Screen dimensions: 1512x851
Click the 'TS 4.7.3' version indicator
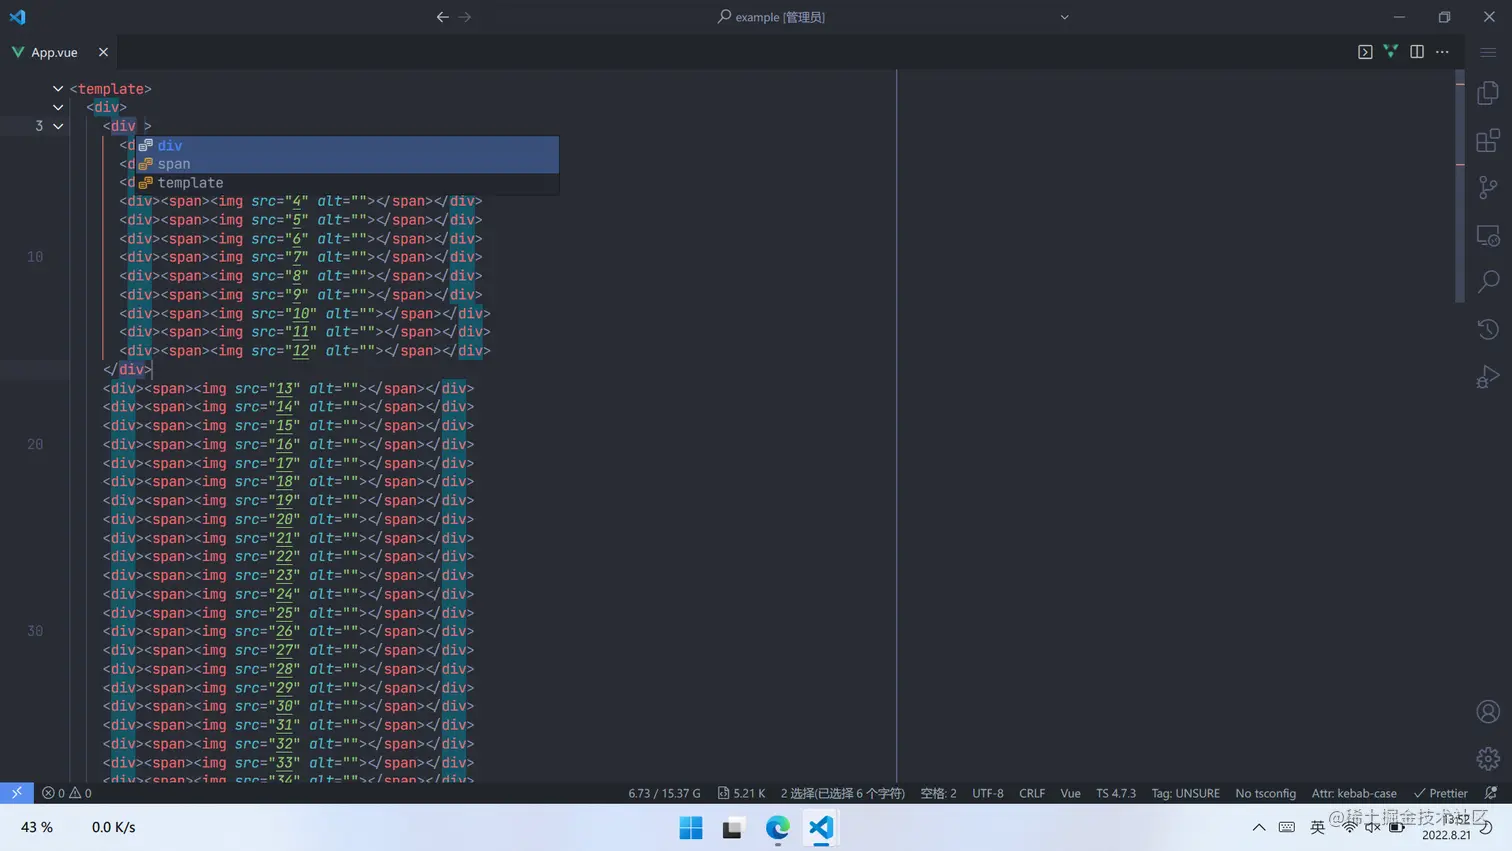tap(1116, 793)
